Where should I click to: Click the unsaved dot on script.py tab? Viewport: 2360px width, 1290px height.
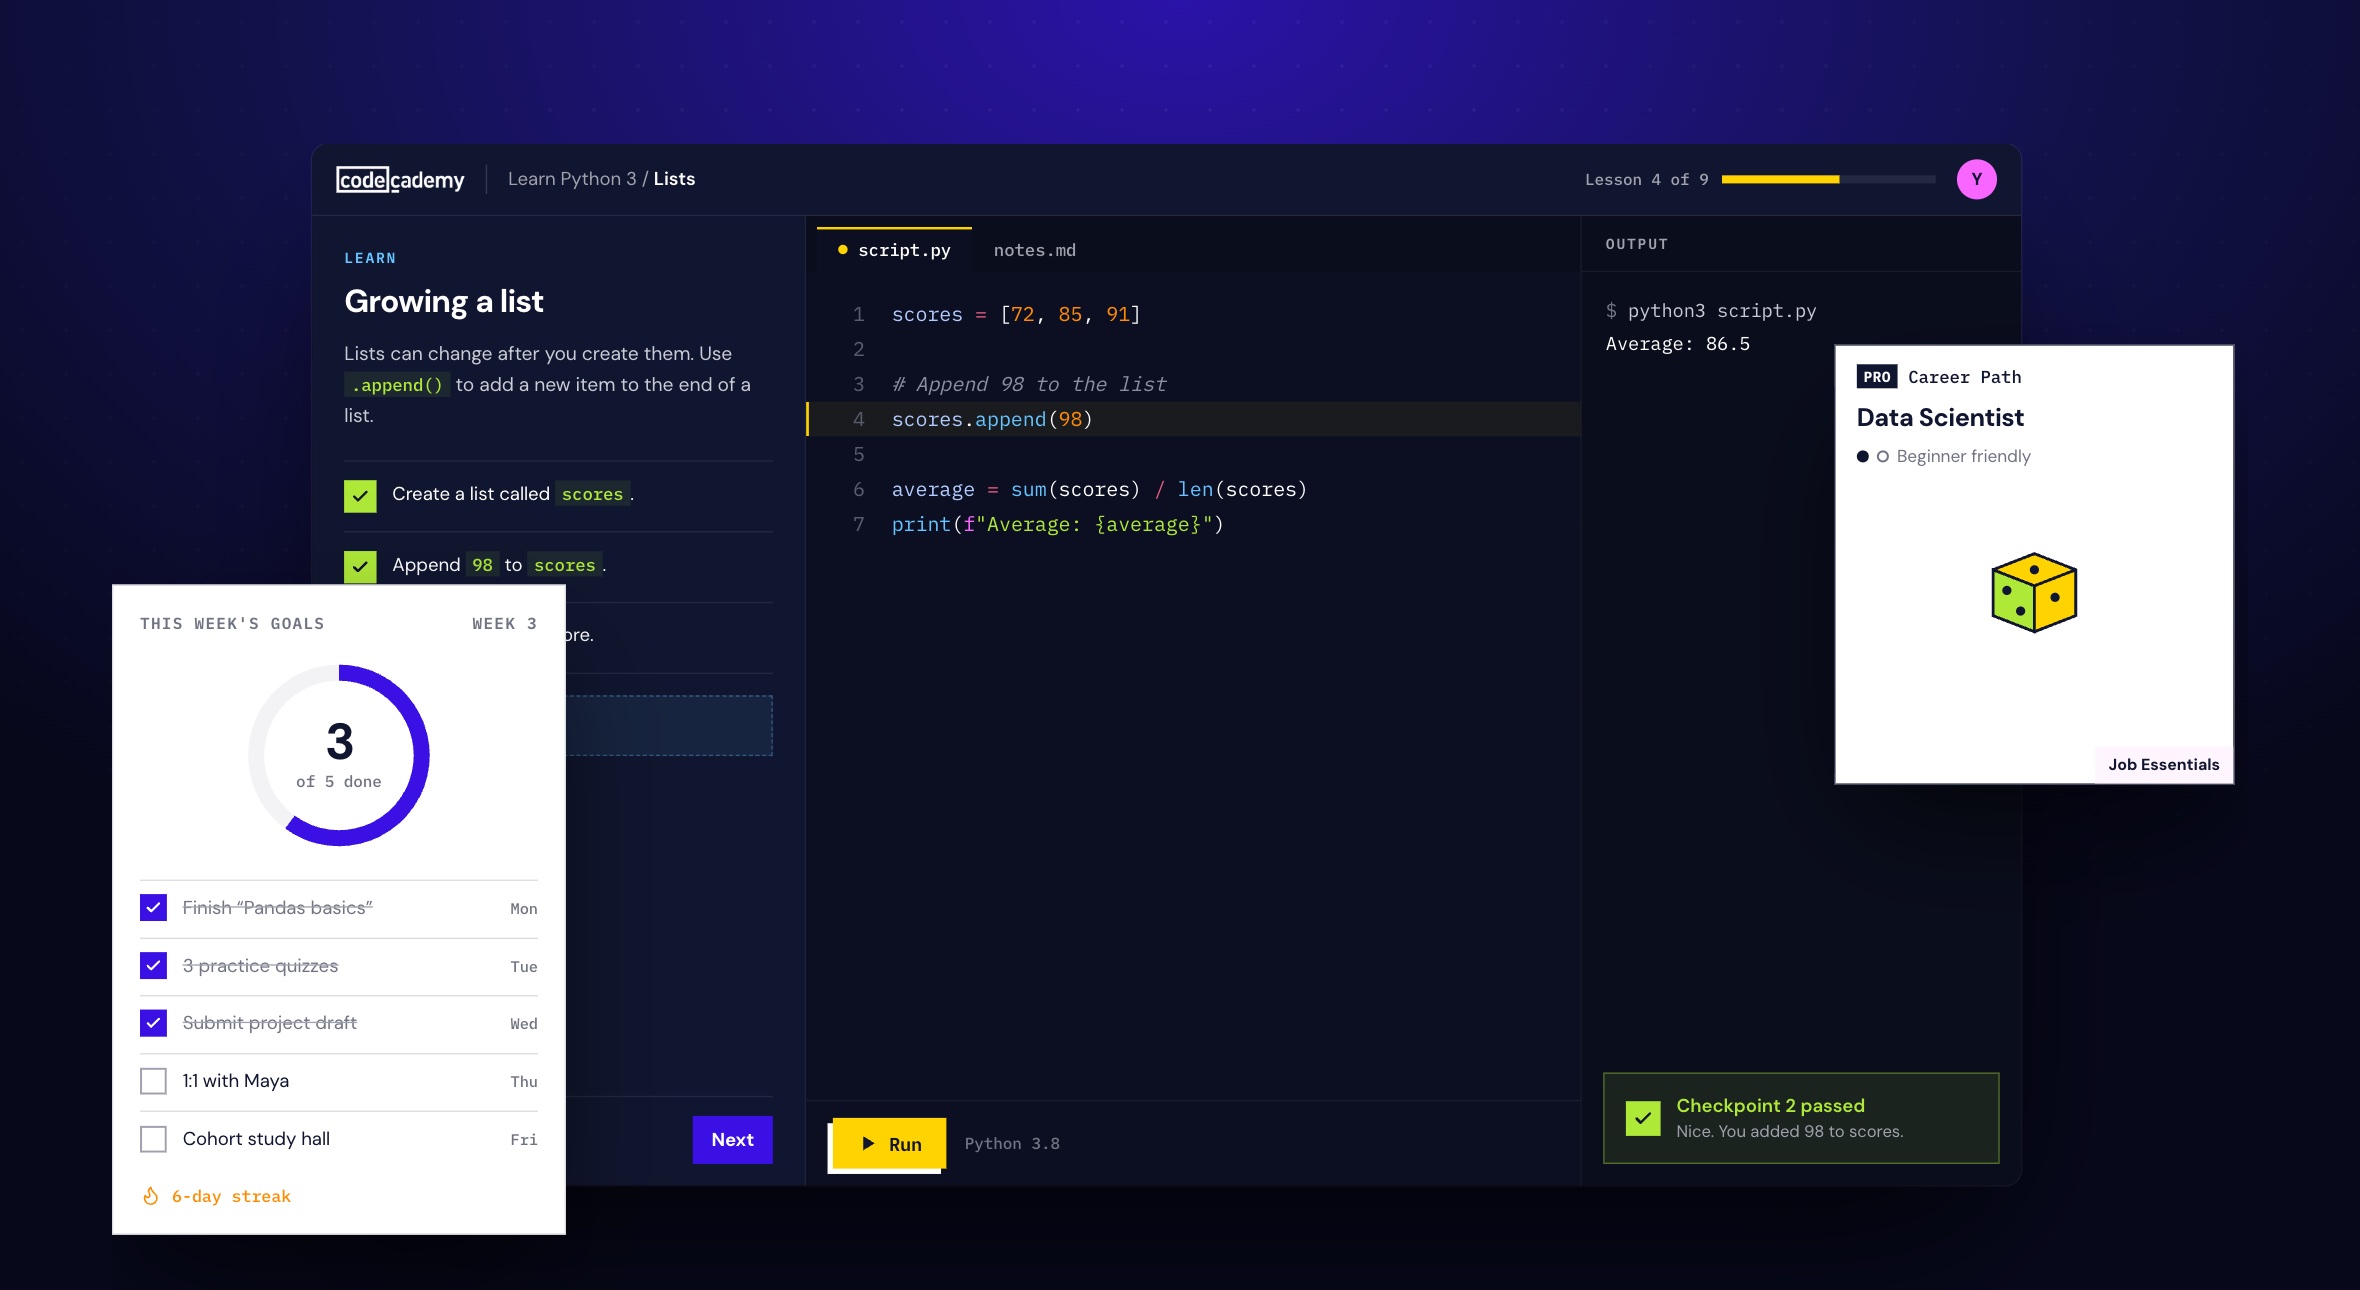click(x=843, y=250)
